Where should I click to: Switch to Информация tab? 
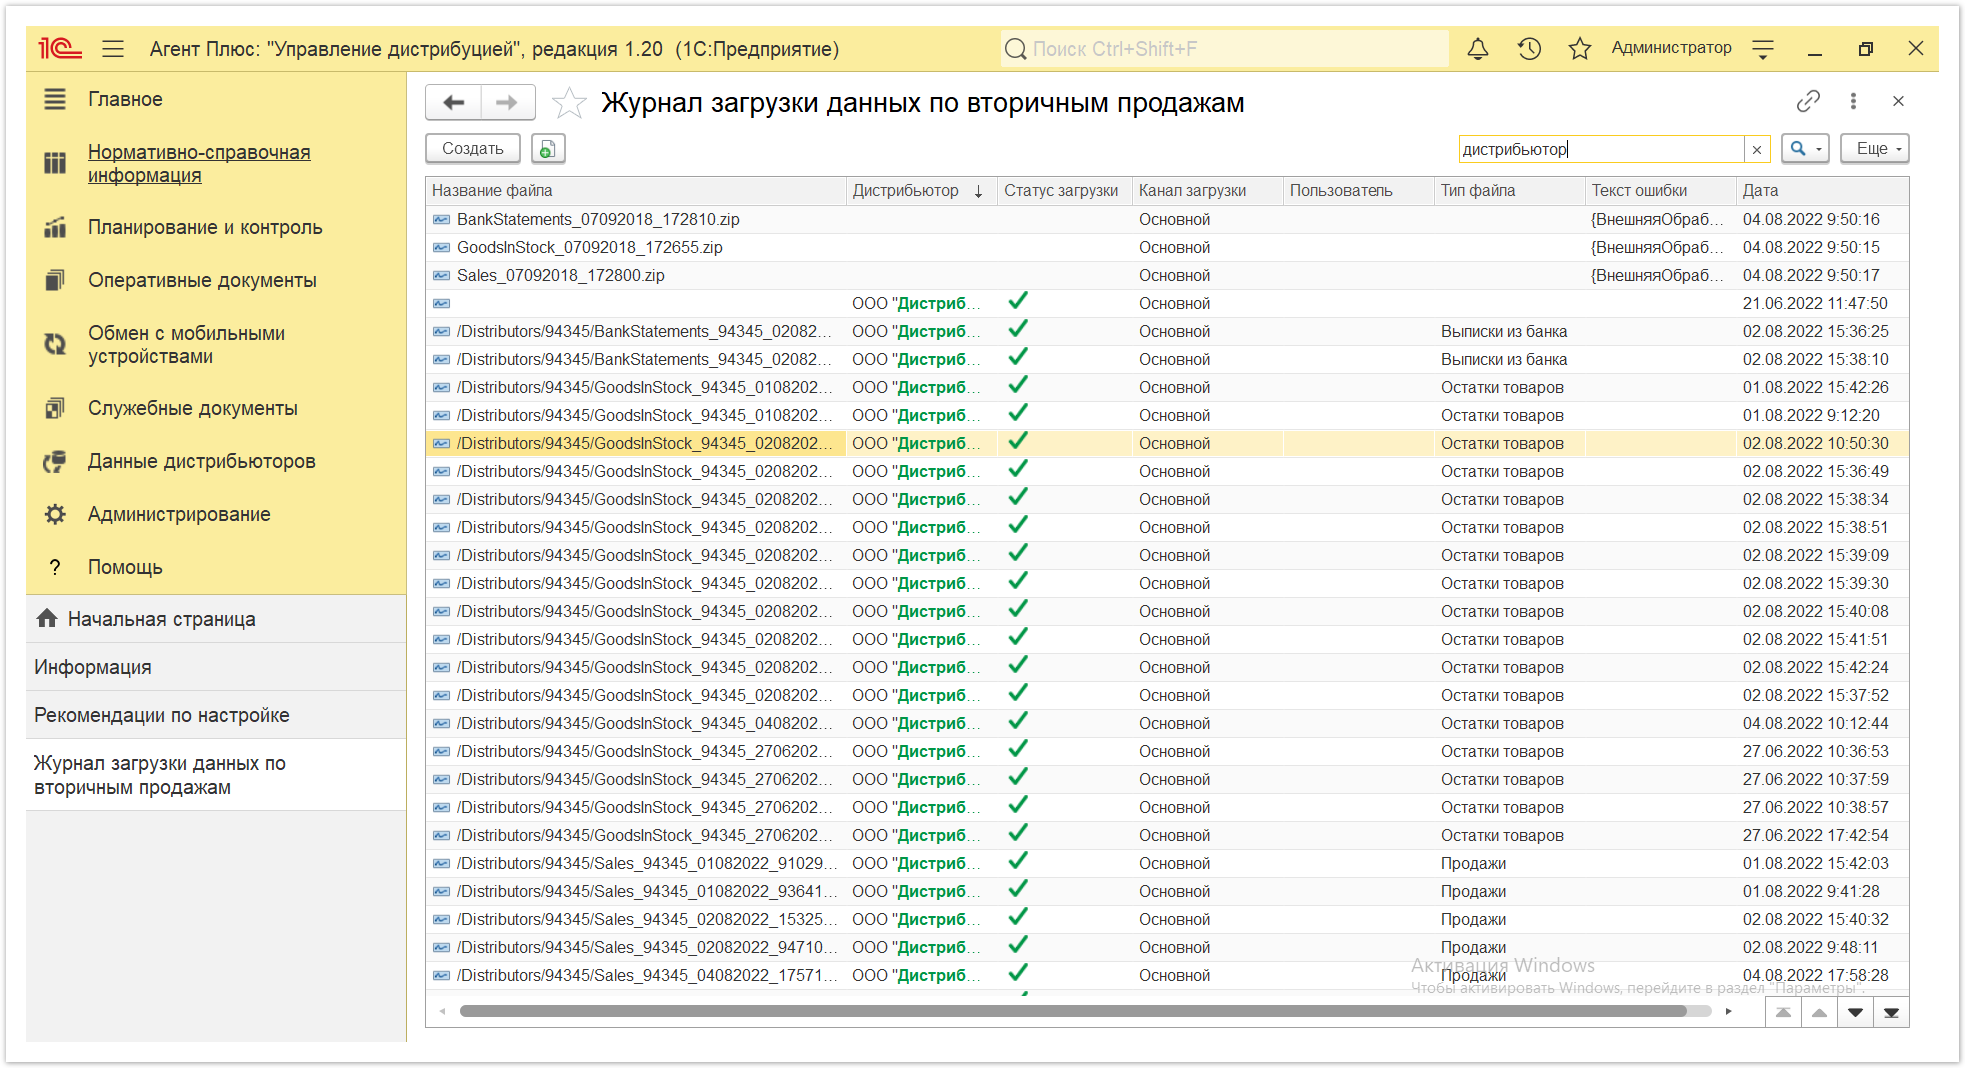[216, 667]
